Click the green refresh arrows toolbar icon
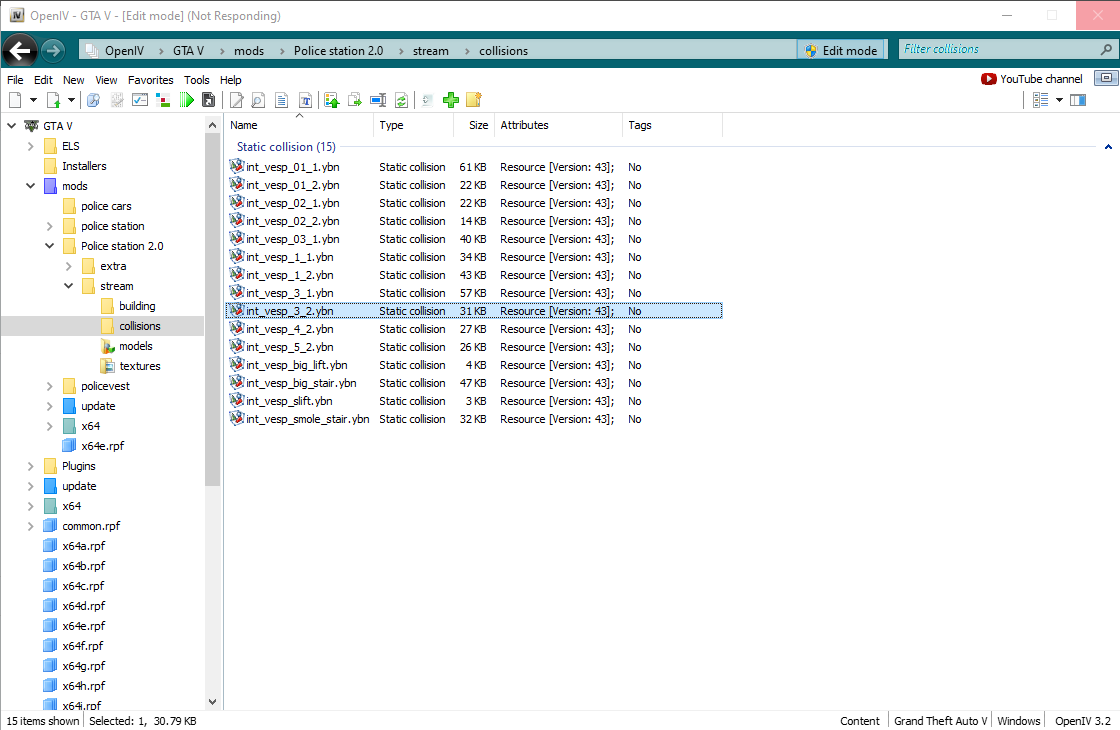The height and width of the screenshot is (730, 1120). pos(401,100)
